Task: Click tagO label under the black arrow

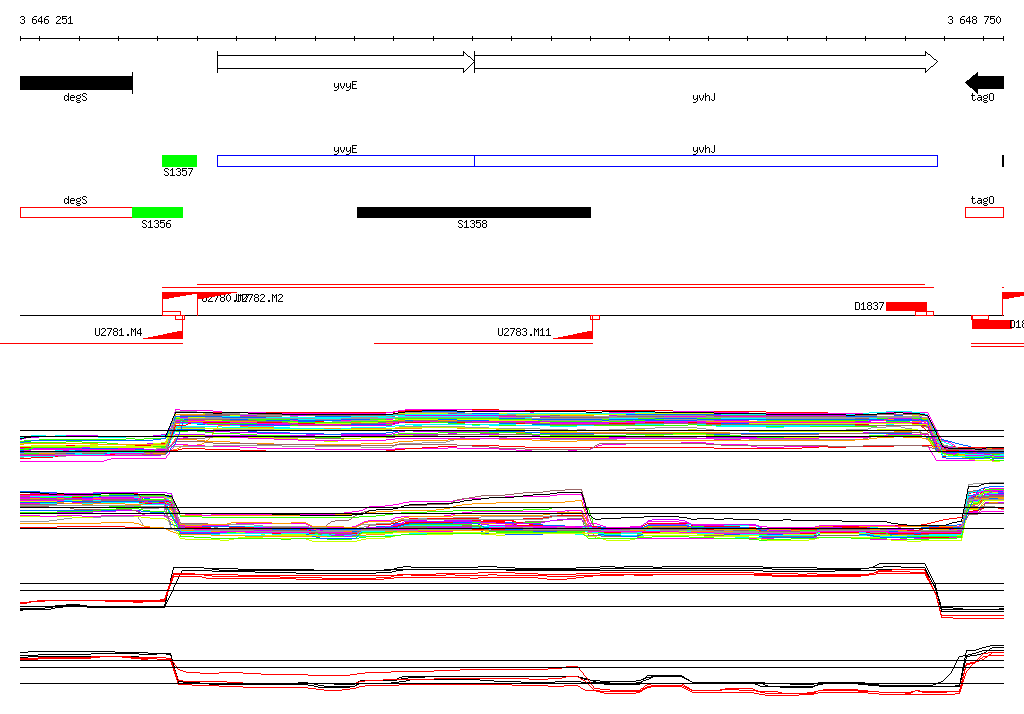Action: coord(982,97)
